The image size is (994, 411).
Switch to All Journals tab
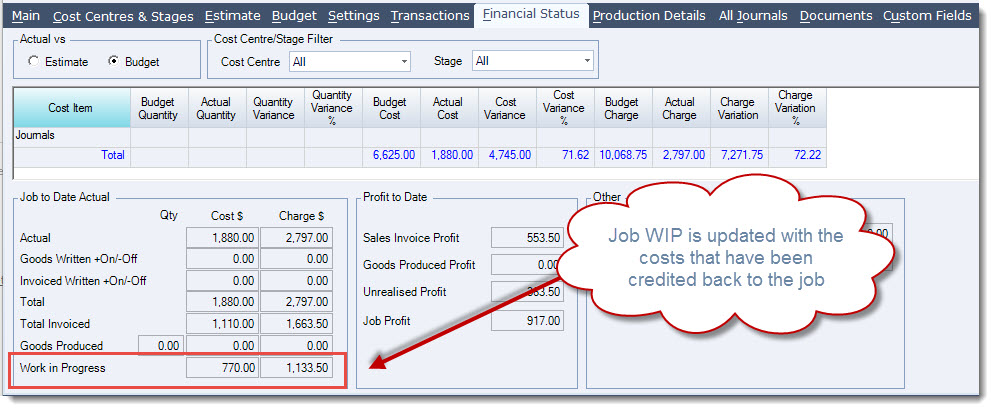pos(753,15)
